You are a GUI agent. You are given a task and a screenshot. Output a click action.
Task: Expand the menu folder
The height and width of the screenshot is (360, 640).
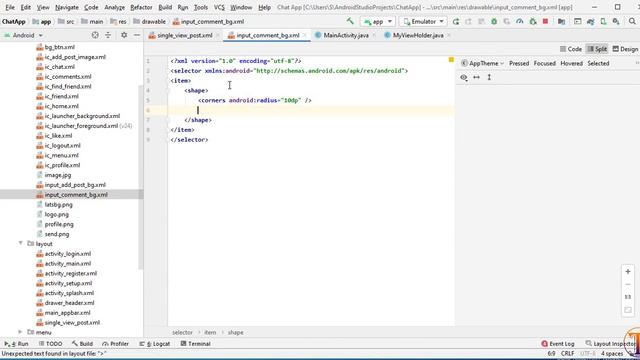20,332
